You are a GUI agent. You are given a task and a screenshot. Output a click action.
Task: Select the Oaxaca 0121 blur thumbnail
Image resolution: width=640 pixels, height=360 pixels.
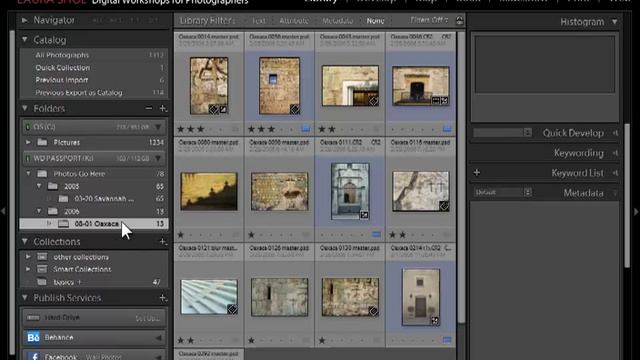pyautogui.click(x=209, y=297)
